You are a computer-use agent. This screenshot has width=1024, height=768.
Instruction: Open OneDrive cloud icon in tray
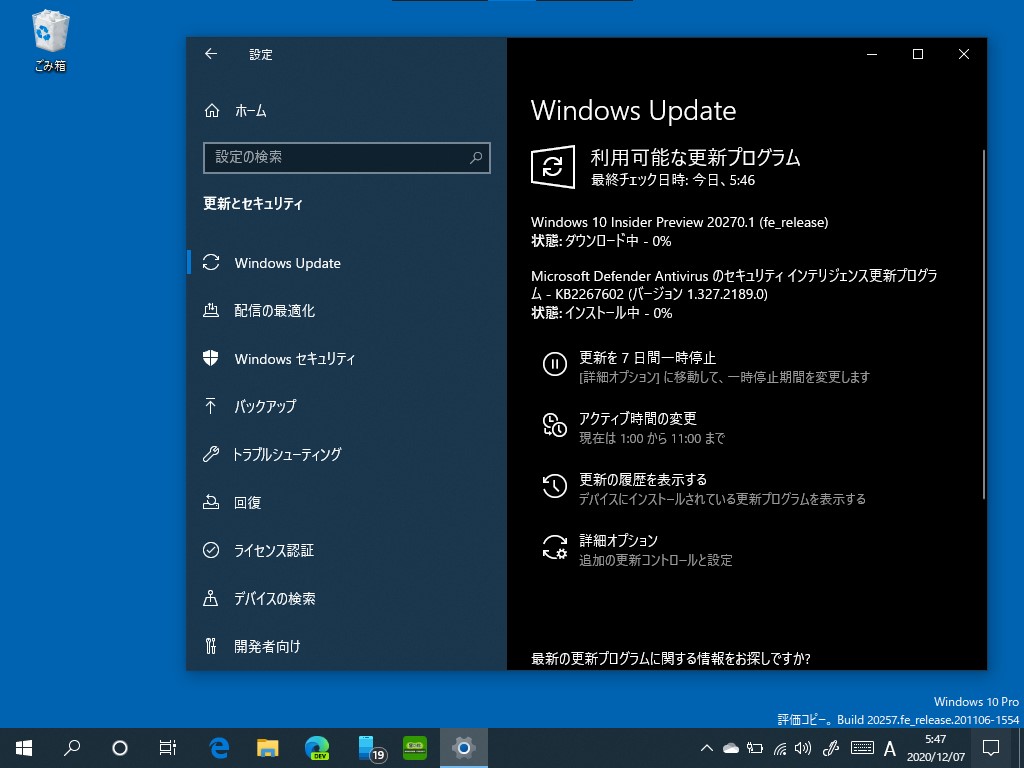[730, 748]
